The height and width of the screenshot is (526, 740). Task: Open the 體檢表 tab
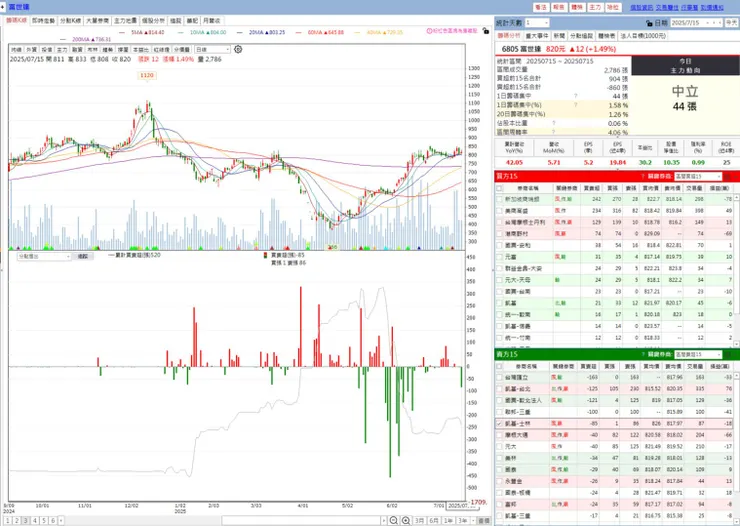point(606,36)
